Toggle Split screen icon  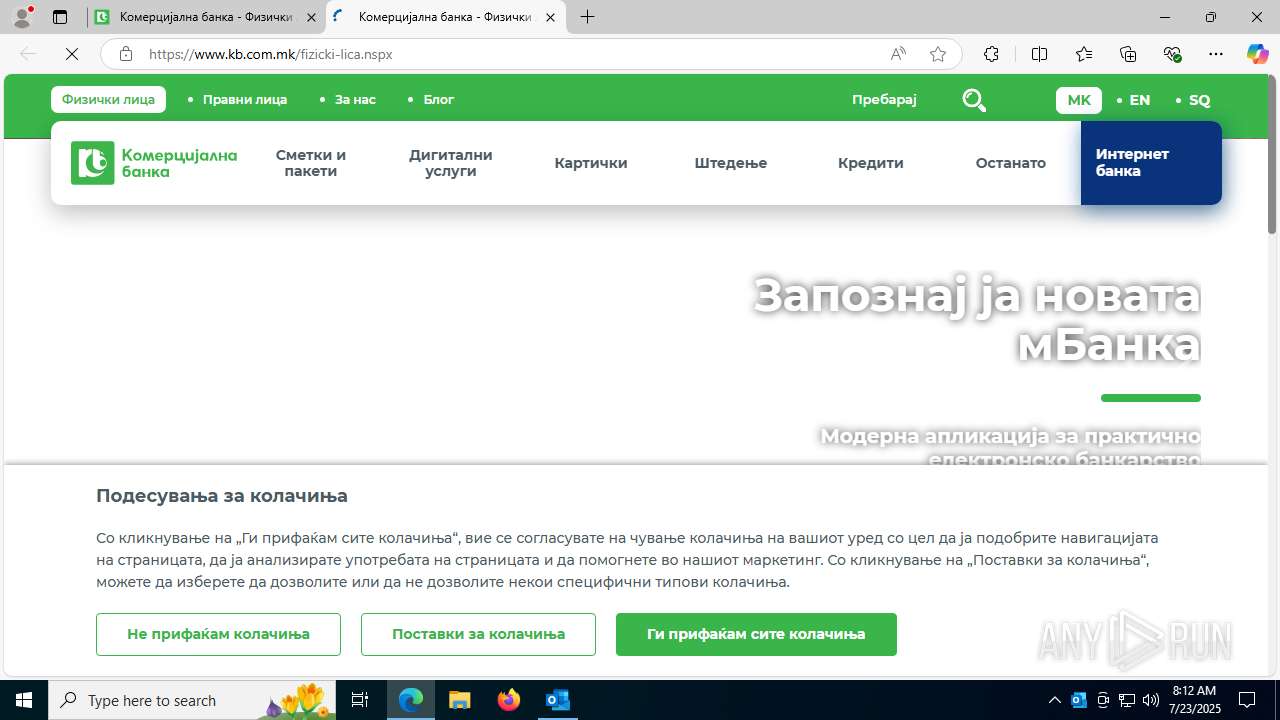1039,54
